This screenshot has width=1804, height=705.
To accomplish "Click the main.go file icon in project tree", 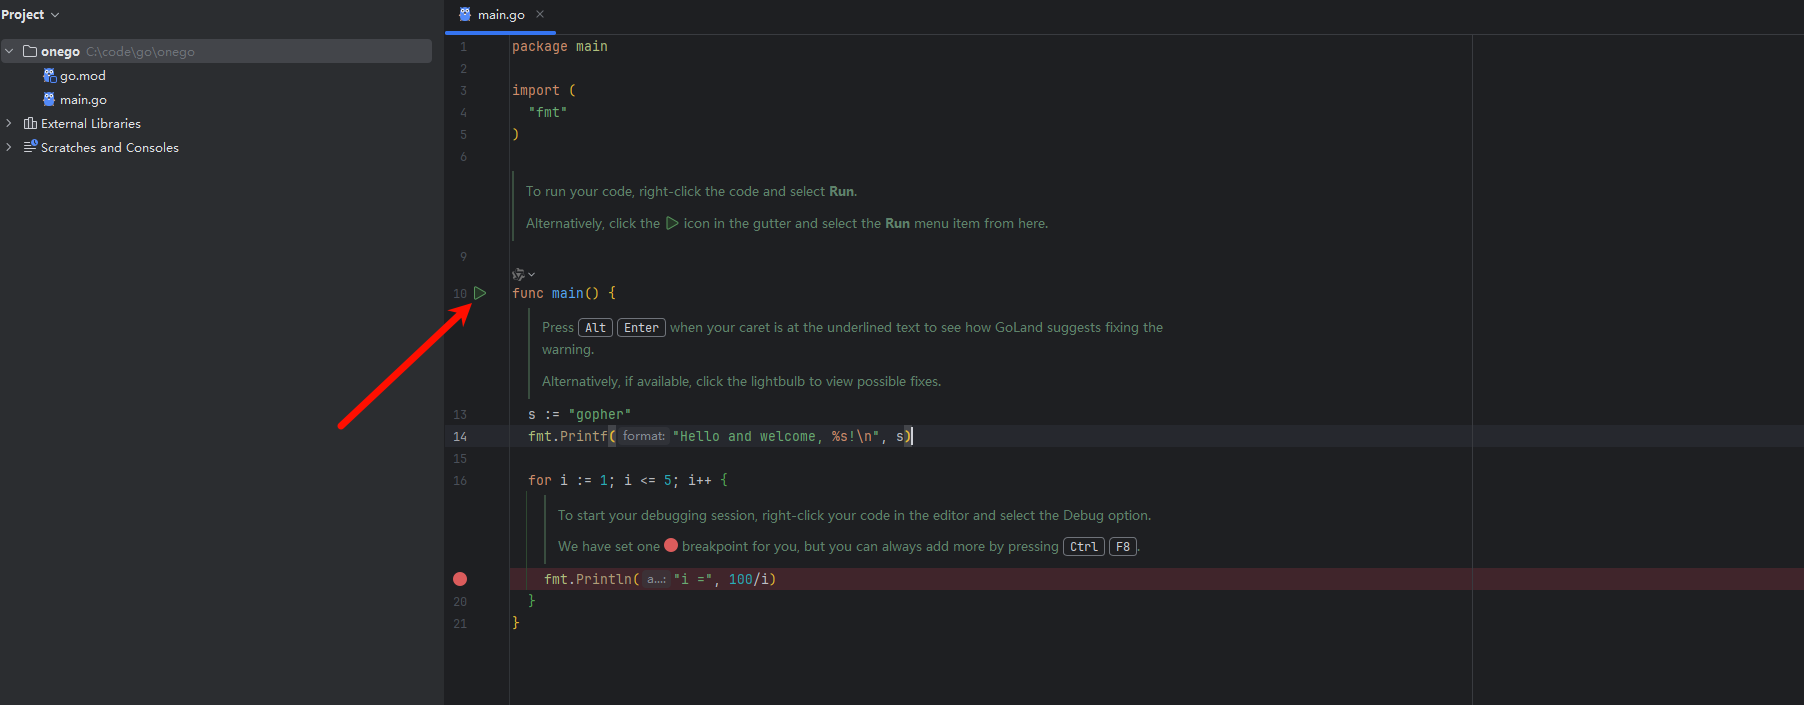I will click(49, 100).
